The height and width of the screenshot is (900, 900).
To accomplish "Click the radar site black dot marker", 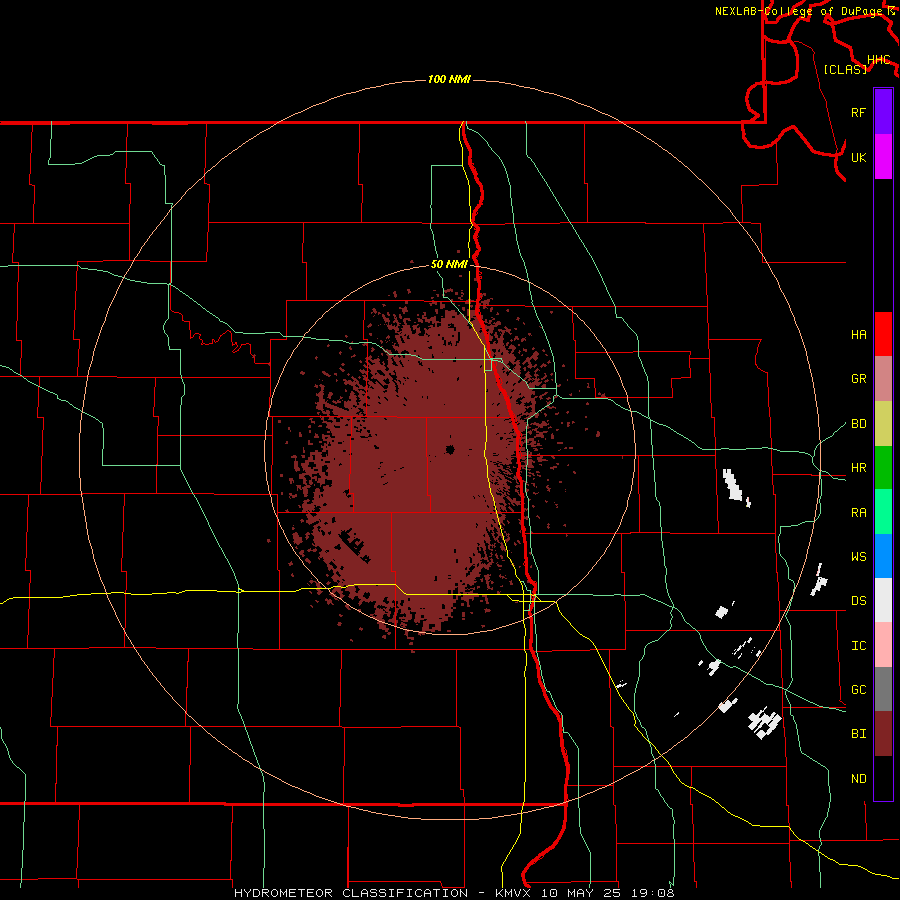I will click(450, 450).
